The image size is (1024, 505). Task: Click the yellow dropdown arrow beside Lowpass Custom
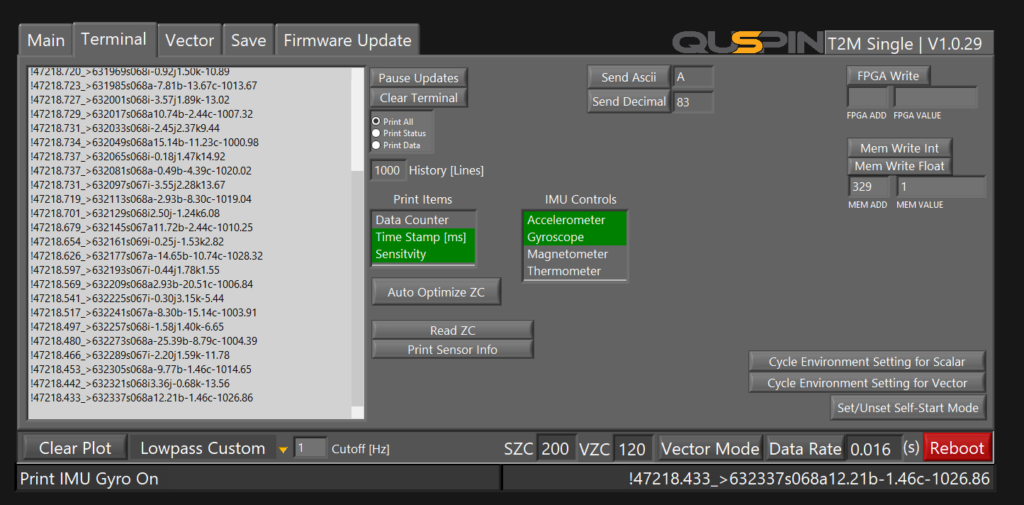pos(283,449)
